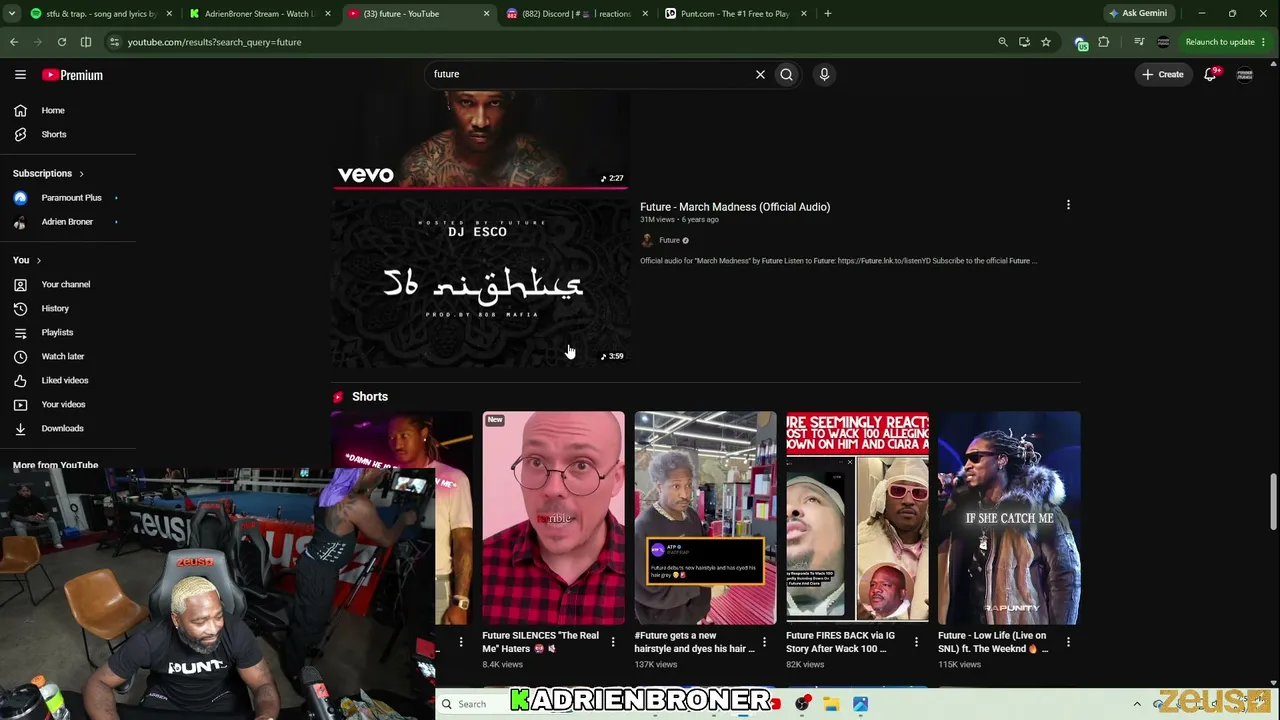Open the YouTube account avatar menu
1280x720 pixels.
coord(1245,74)
